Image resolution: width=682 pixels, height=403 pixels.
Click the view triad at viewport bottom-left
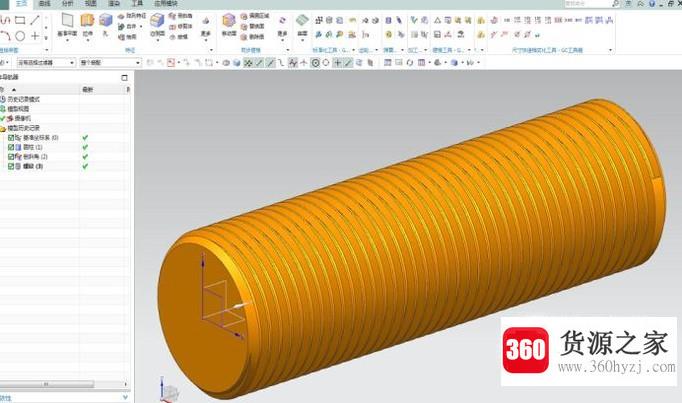(168, 389)
